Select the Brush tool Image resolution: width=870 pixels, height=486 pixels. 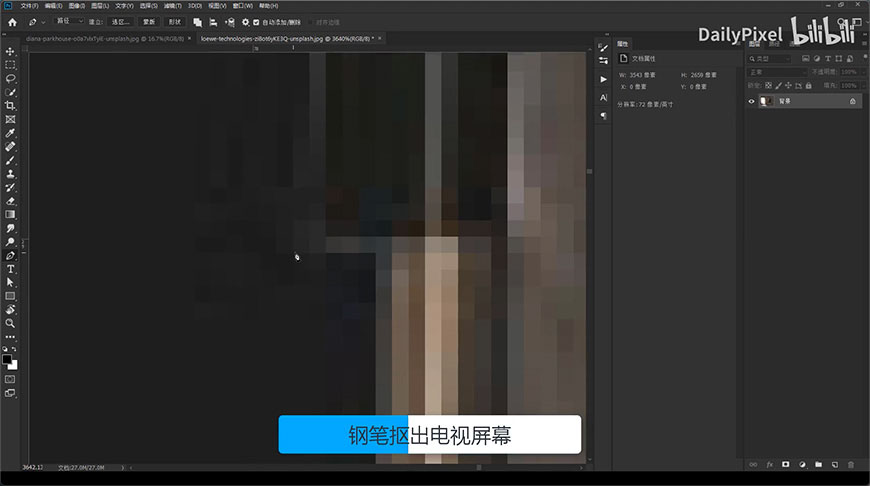point(10,160)
